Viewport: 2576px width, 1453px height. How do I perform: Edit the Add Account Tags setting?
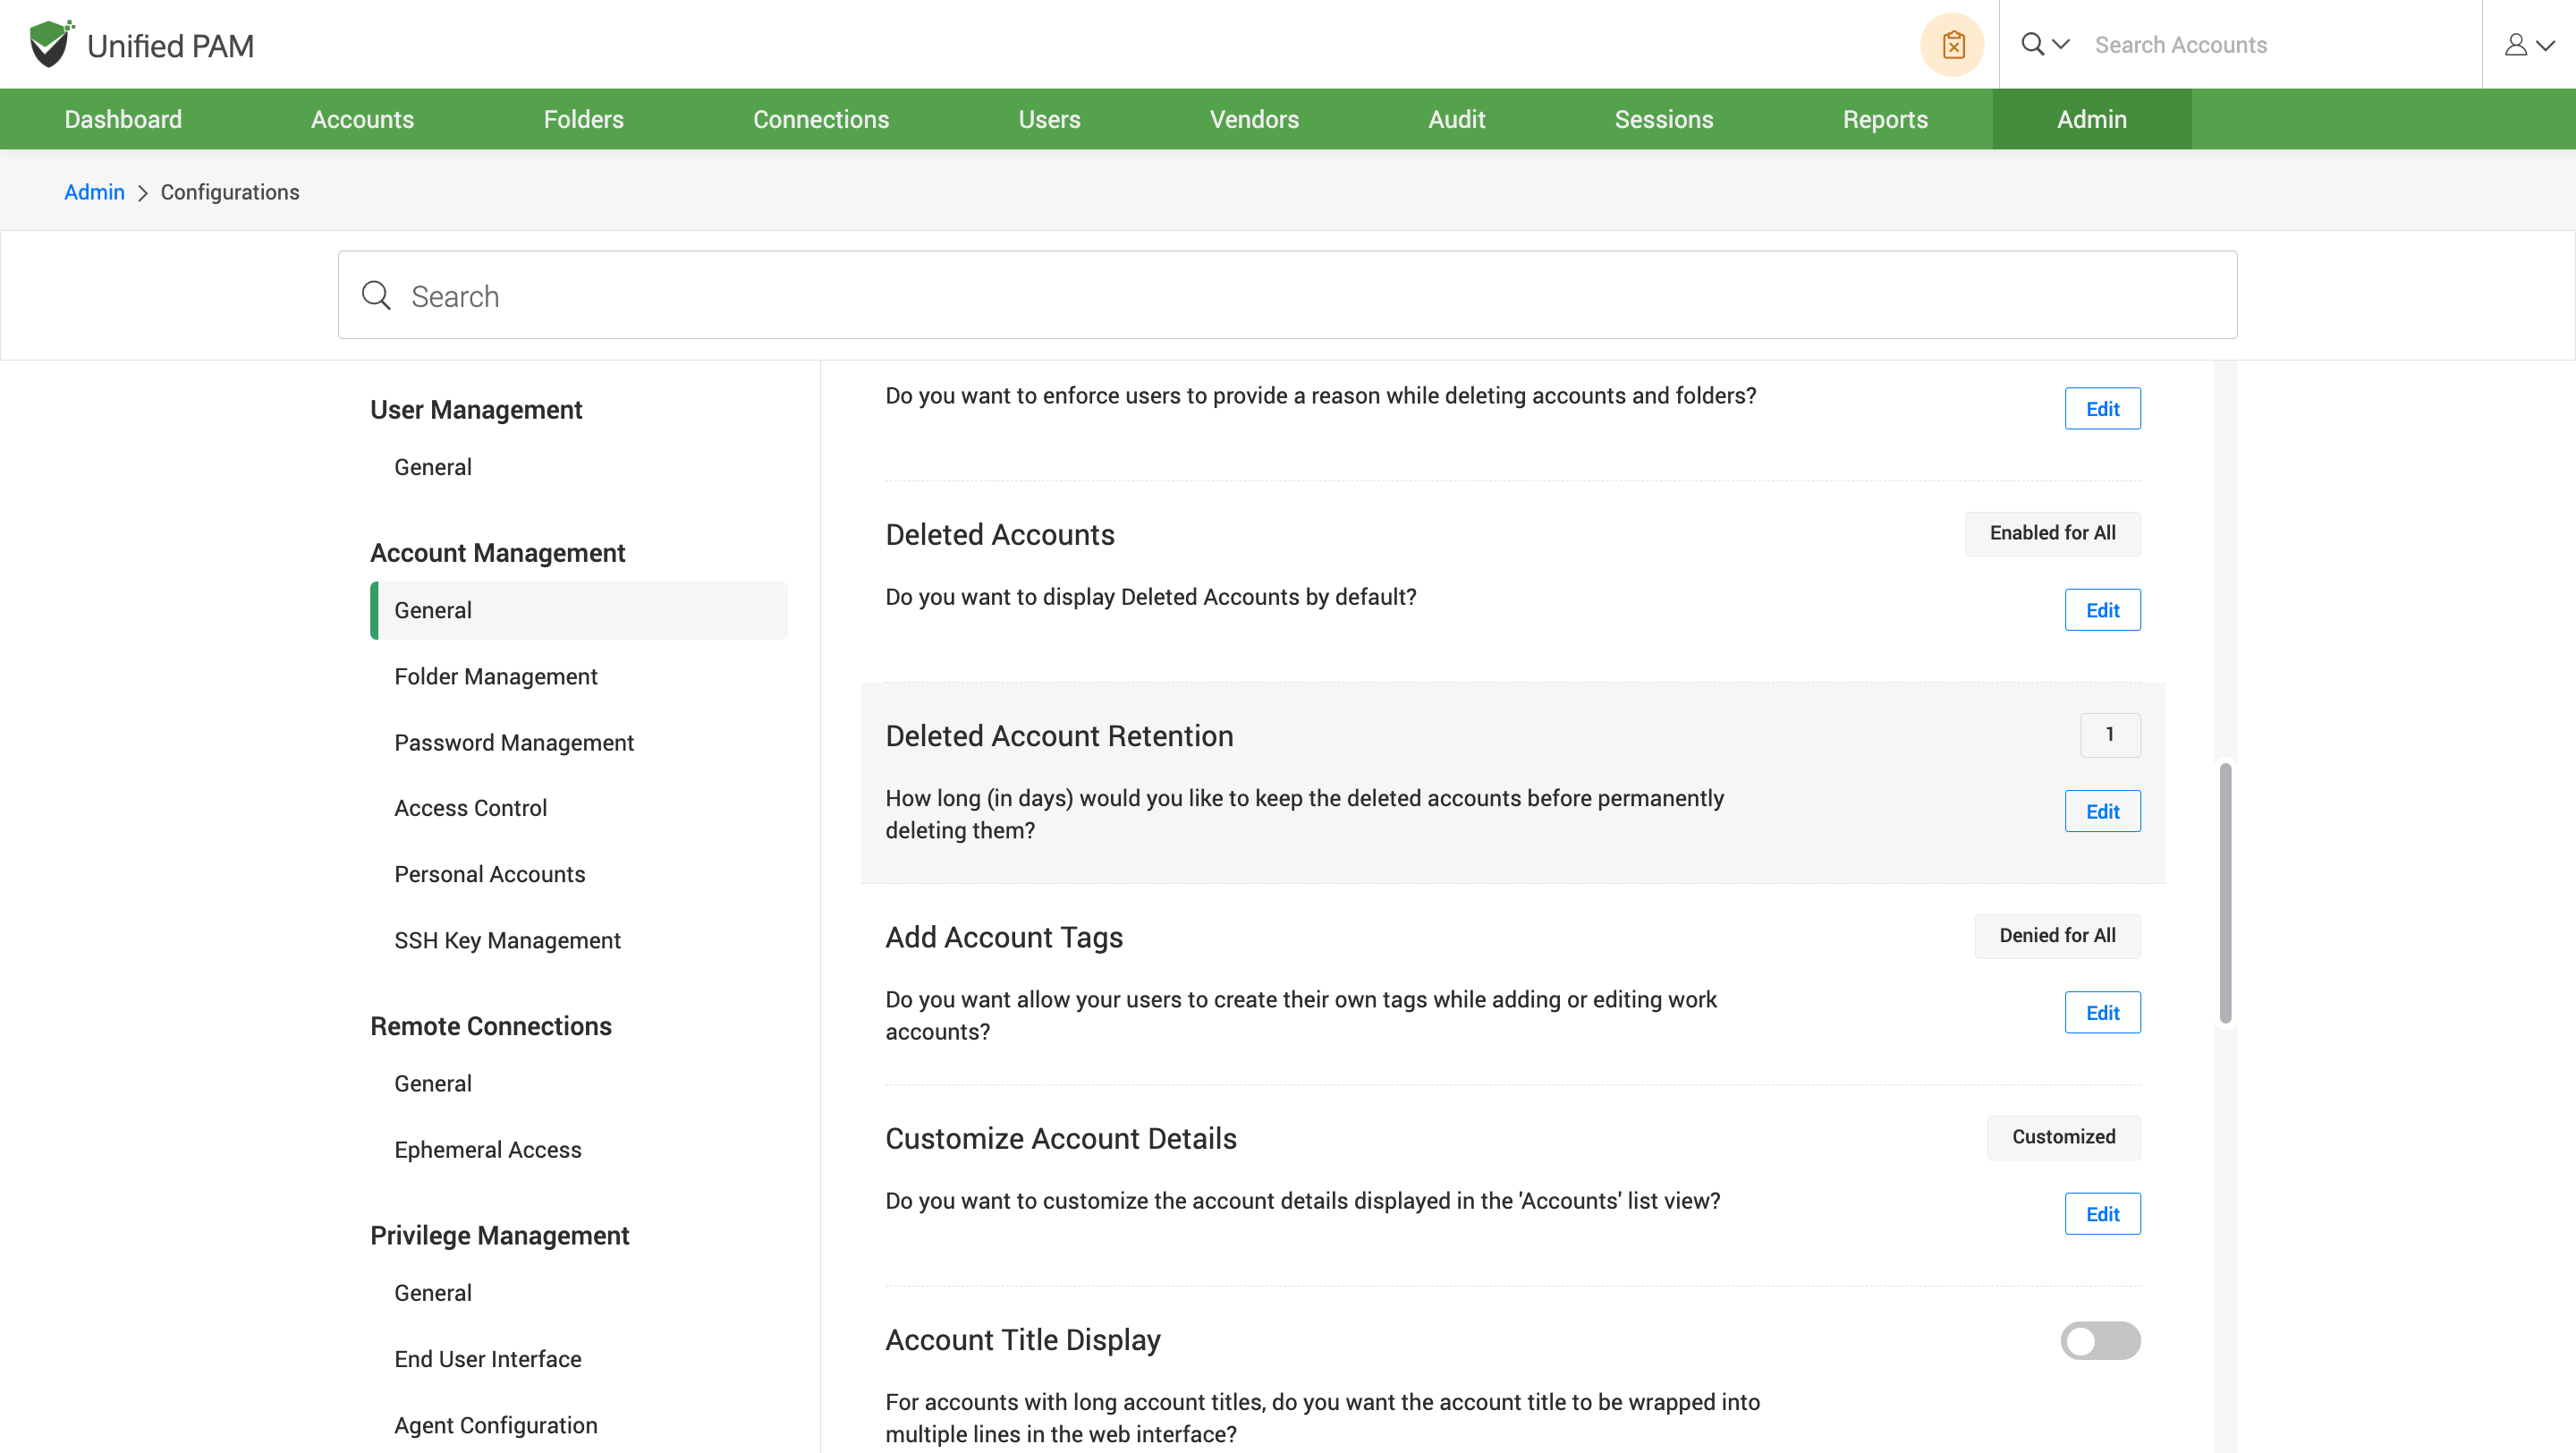click(x=2101, y=1012)
